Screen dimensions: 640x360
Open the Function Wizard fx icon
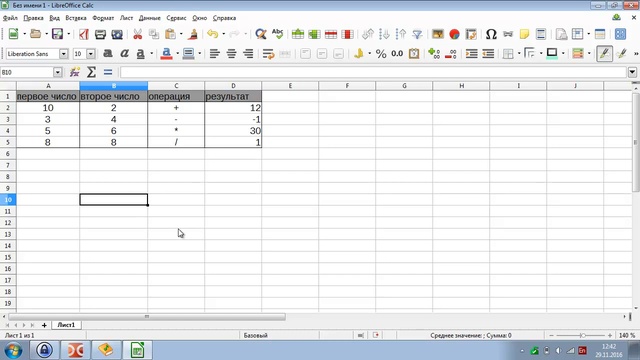pyautogui.click(x=75, y=72)
